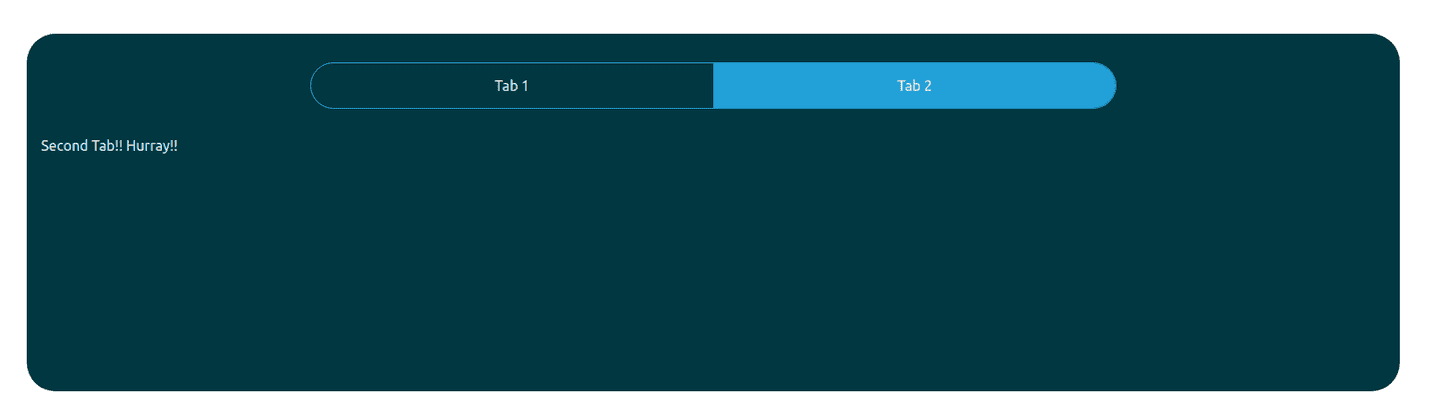The image size is (1440, 417).
Task: Choose the right segment of the pill control
Action: (914, 86)
